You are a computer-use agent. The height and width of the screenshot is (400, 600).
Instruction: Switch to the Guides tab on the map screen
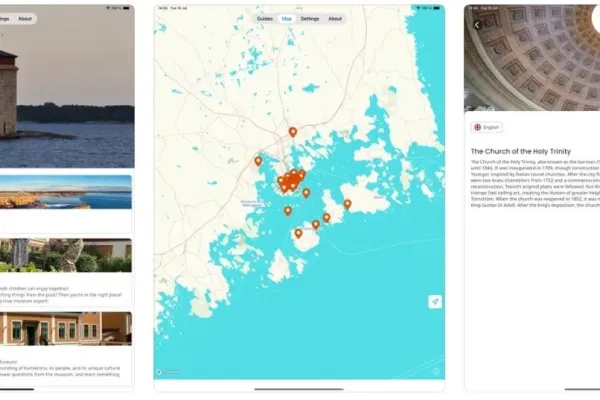pyautogui.click(x=264, y=19)
